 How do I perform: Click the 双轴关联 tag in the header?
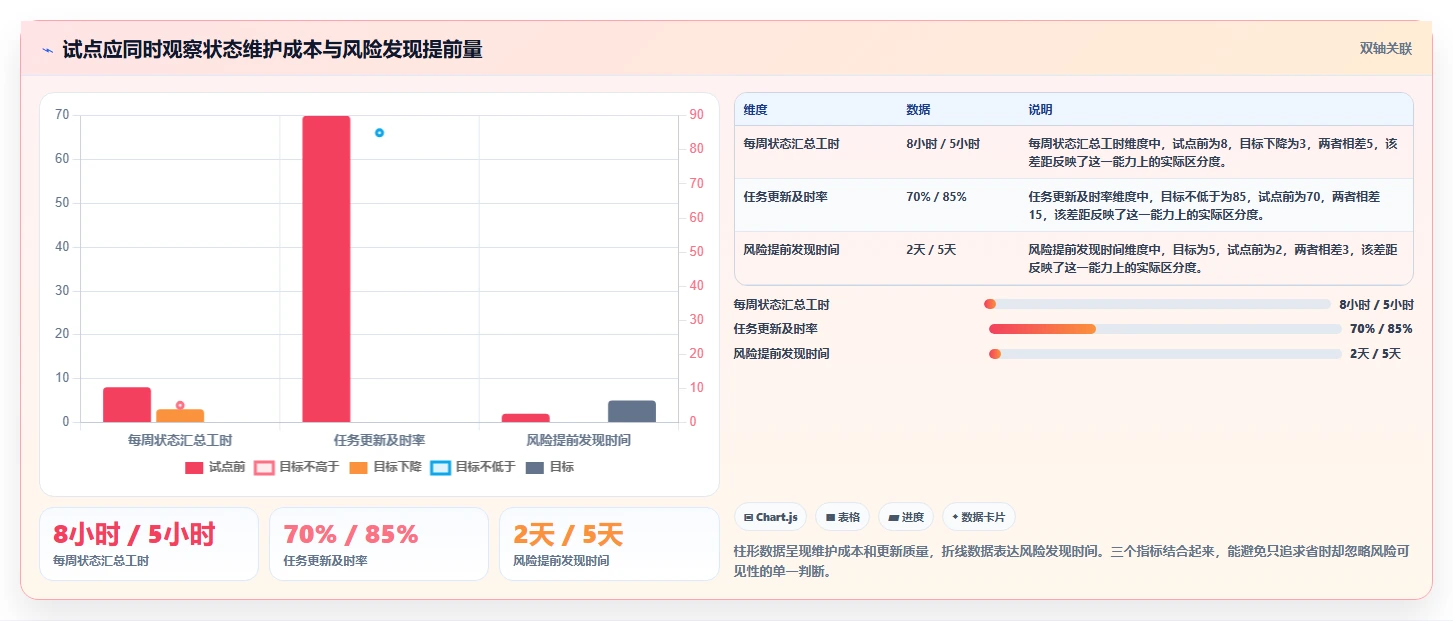(1385, 49)
